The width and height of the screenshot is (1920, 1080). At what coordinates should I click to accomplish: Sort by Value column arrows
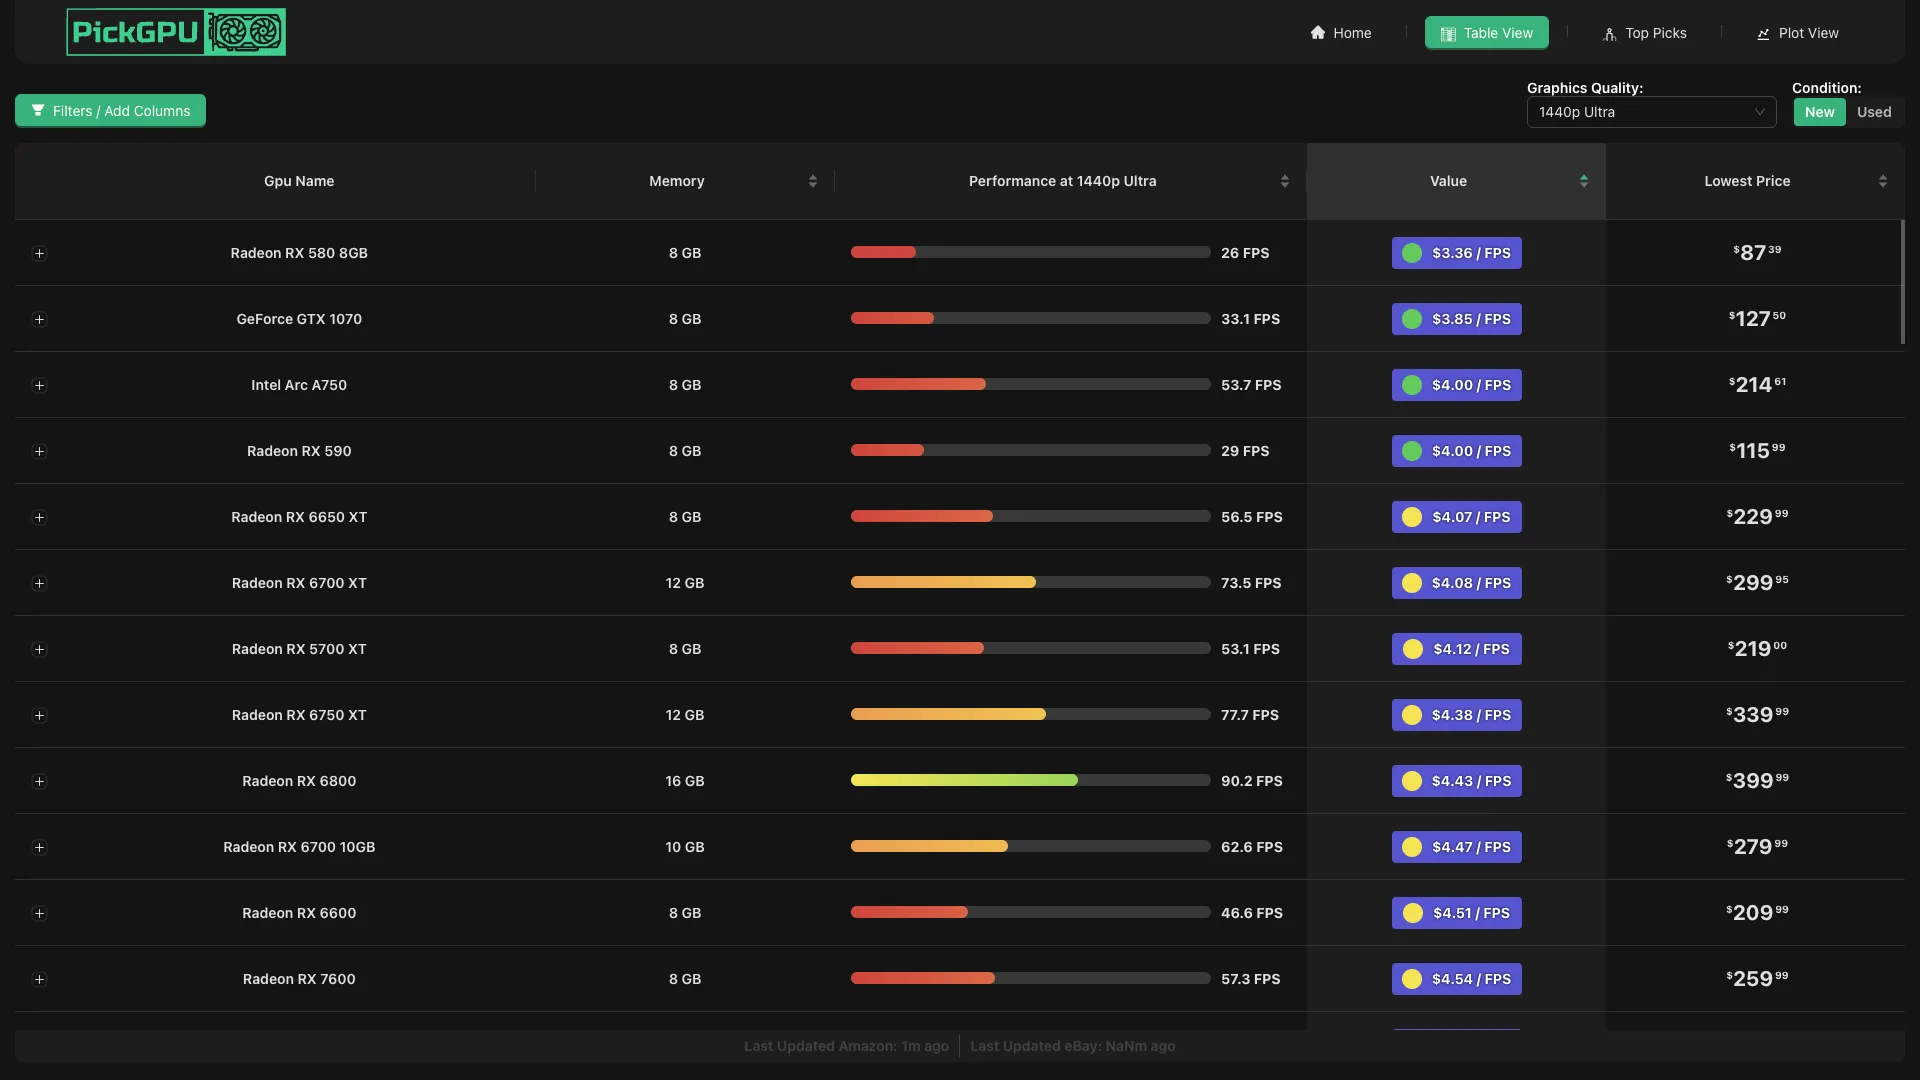tap(1584, 181)
